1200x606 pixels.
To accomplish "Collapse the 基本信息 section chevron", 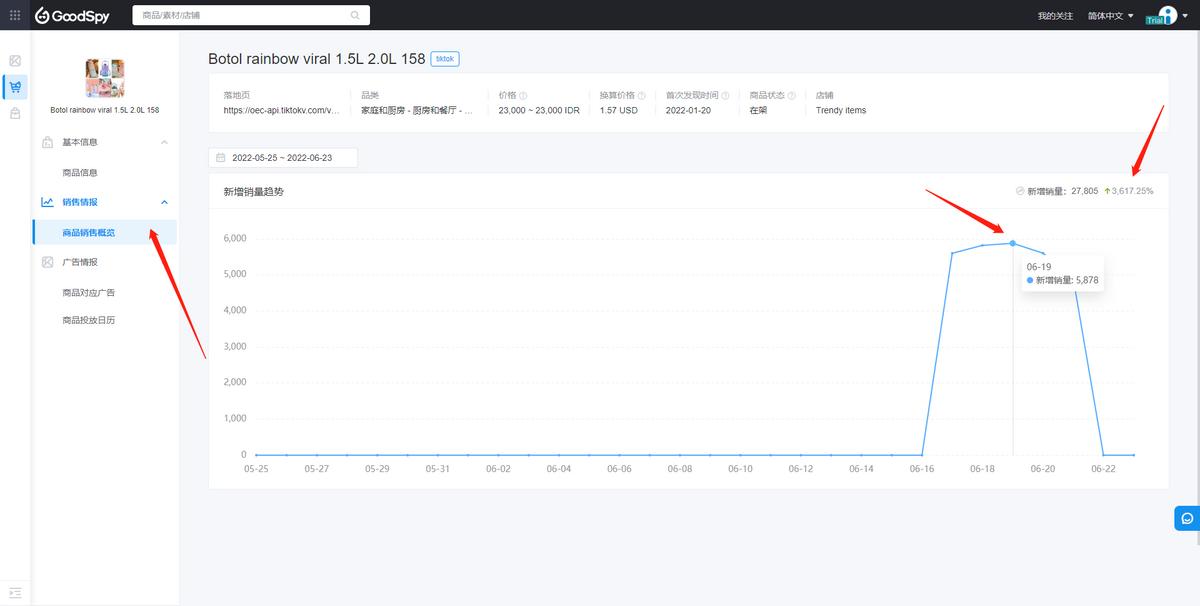I will [164, 142].
